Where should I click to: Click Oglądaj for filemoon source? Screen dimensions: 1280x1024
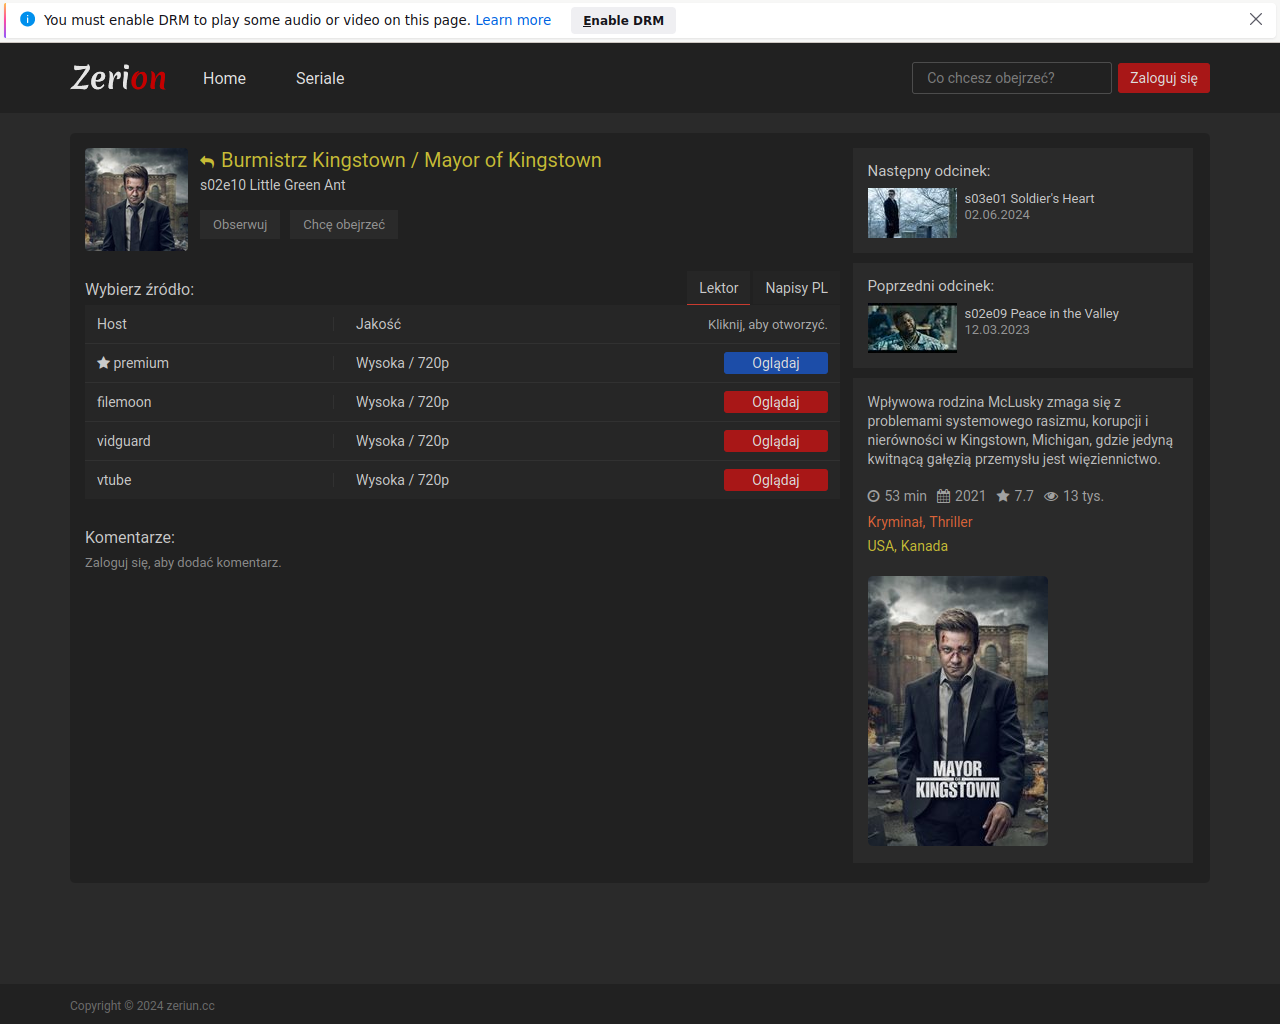[776, 402]
